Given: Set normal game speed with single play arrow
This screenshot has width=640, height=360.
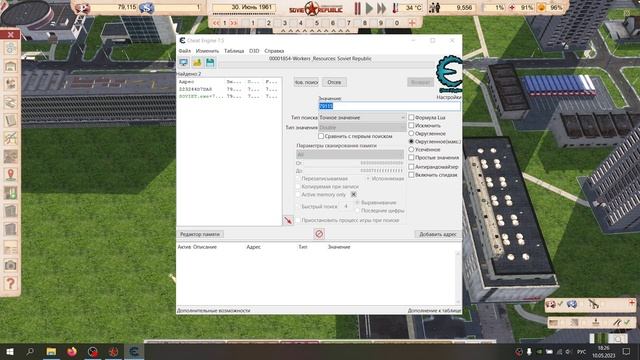Looking at the screenshot, I should pos(369,8).
